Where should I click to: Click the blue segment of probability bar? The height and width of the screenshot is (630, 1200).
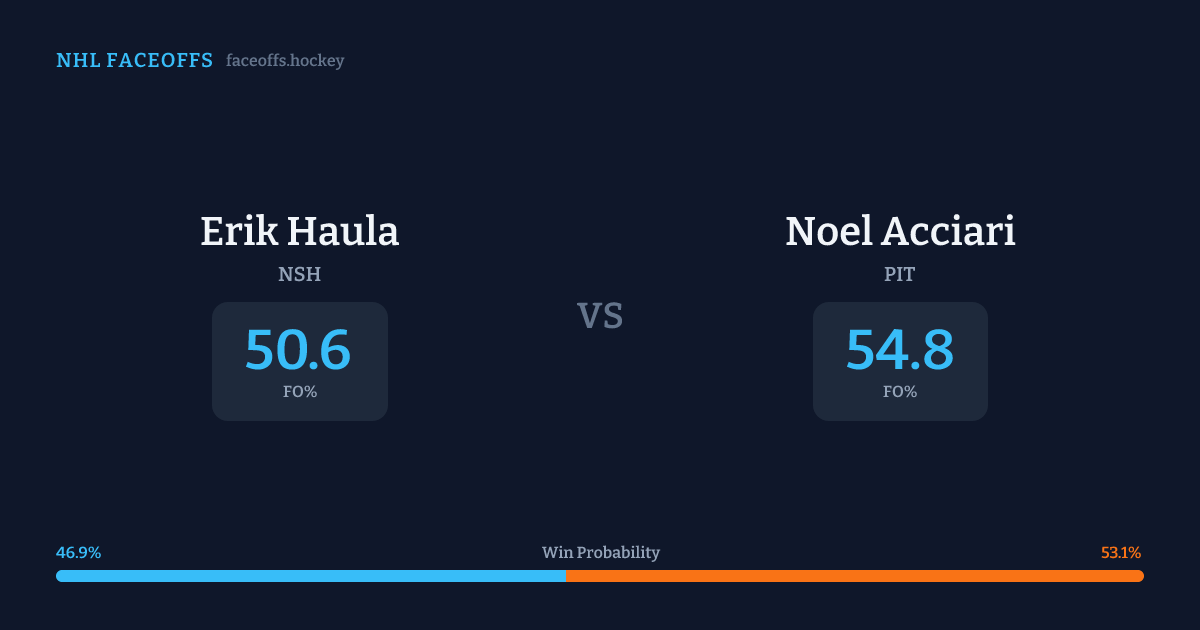click(x=310, y=576)
